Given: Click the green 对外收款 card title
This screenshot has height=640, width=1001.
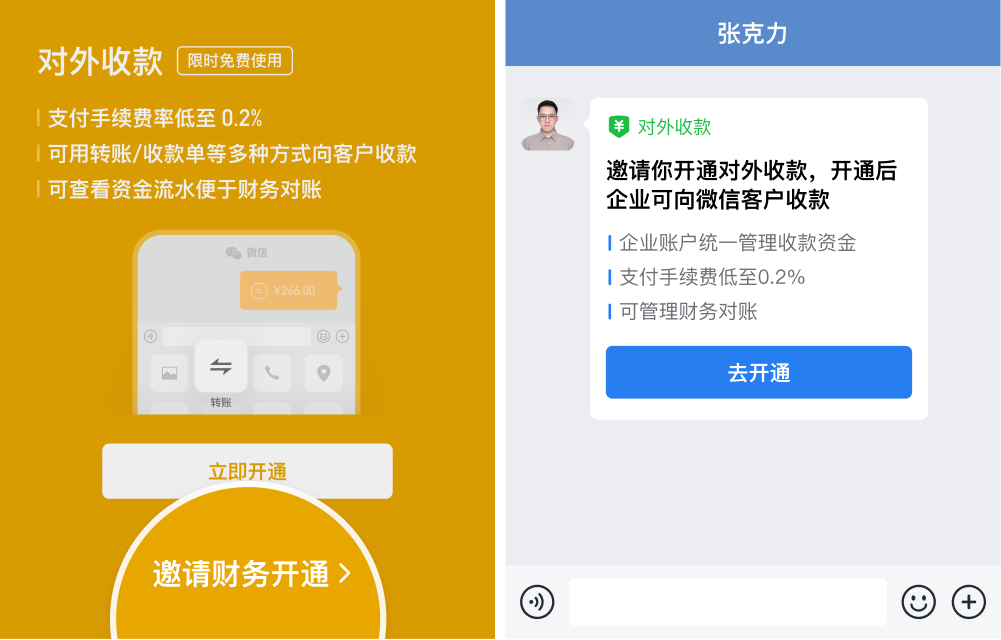Looking at the screenshot, I should (674, 126).
